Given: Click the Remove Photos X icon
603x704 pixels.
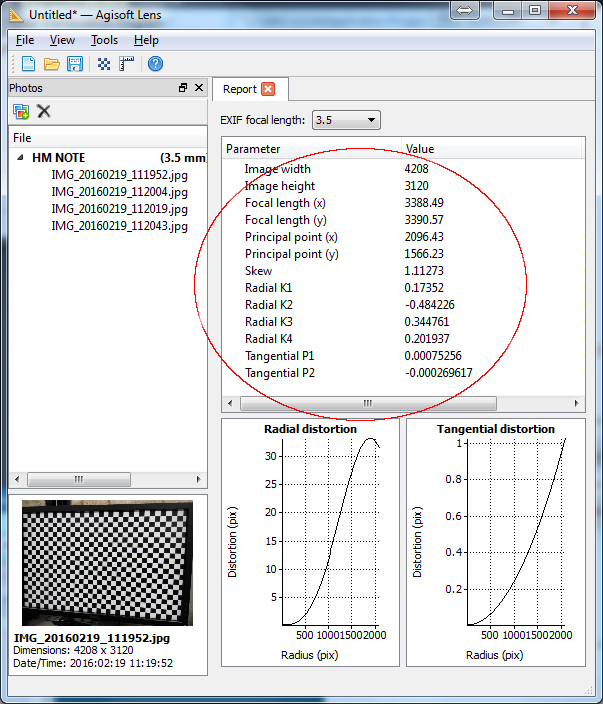Looking at the screenshot, I should 44,111.
